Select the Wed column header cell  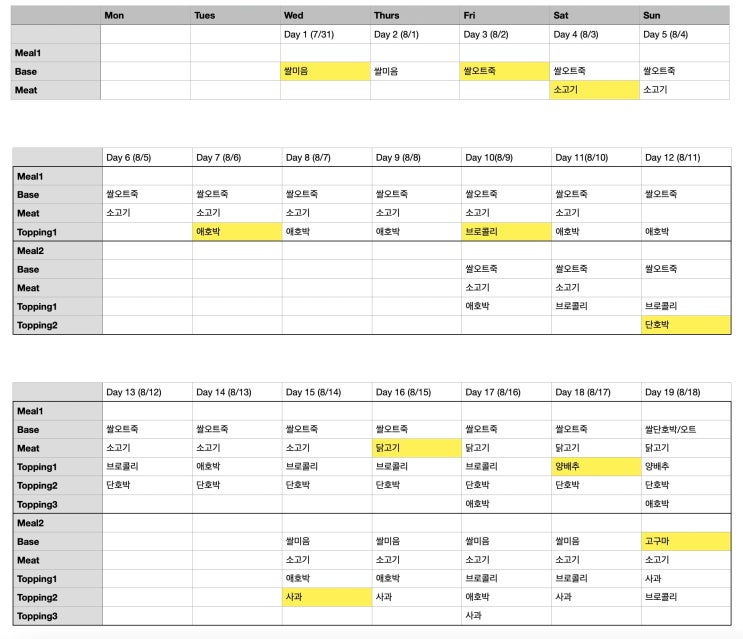tap(325, 15)
